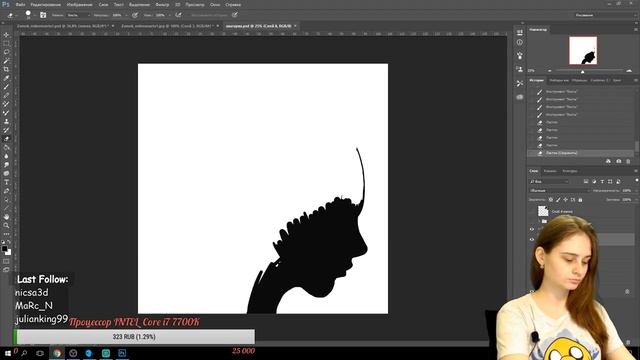The height and width of the screenshot is (360, 640).
Task: Open Navigator panel flyout menu
Action: [636, 30]
